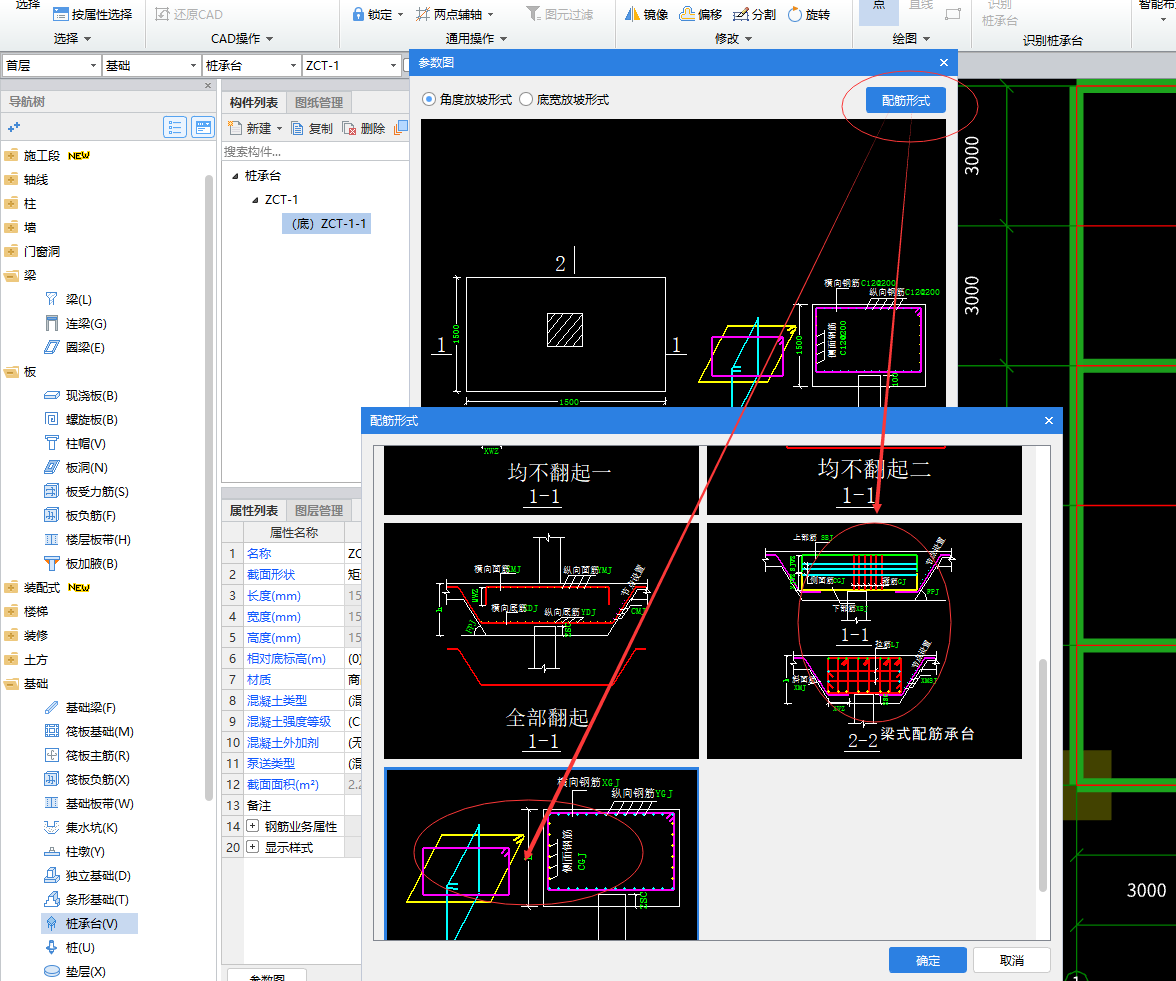Expand the 选择 ribbon group menu
The height and width of the screenshot is (981, 1176).
coord(72,38)
